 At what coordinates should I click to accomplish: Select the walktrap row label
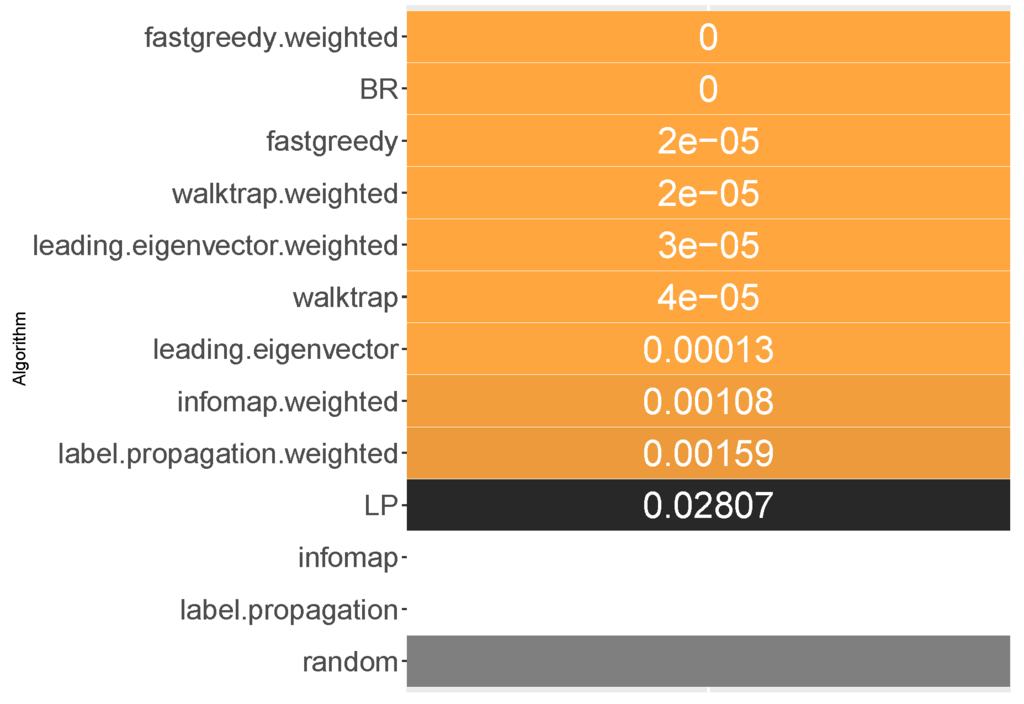click(345, 298)
